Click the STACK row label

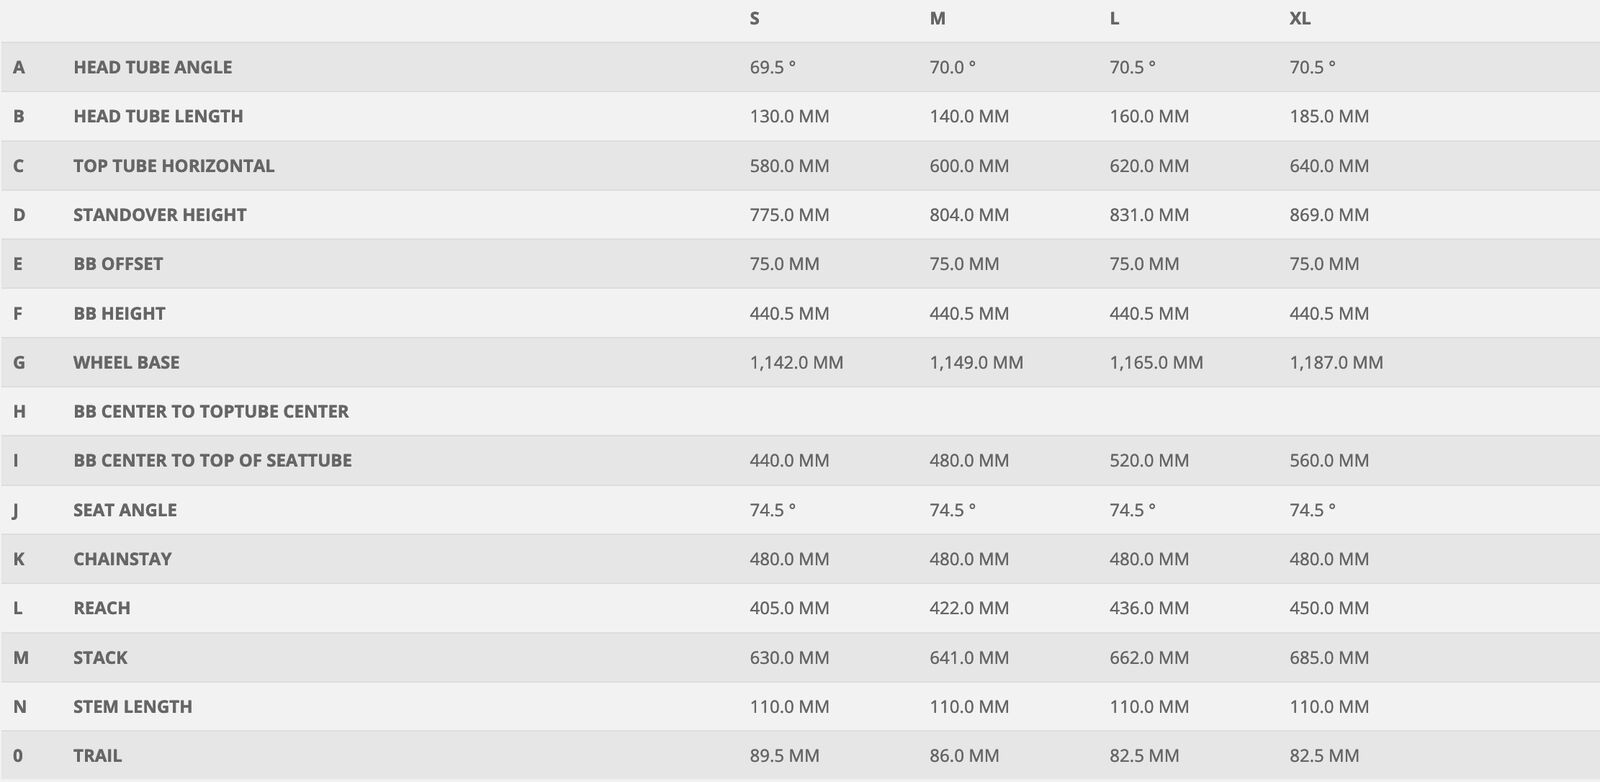tap(100, 657)
